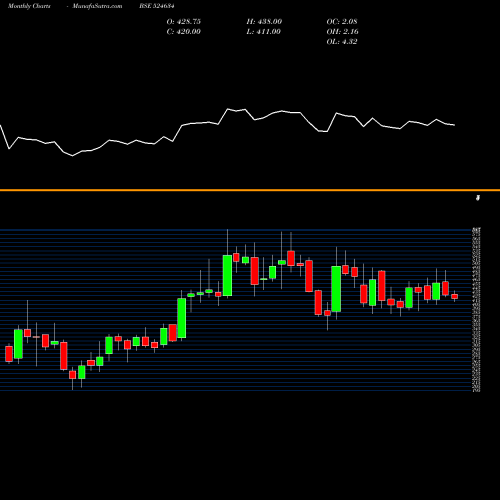Click the OL: 4.32 value
The image size is (500, 500).
pos(342,42)
